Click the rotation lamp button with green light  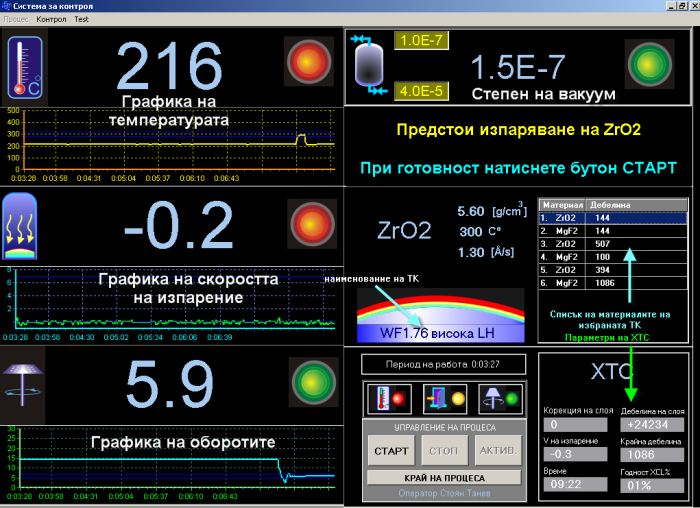point(500,399)
